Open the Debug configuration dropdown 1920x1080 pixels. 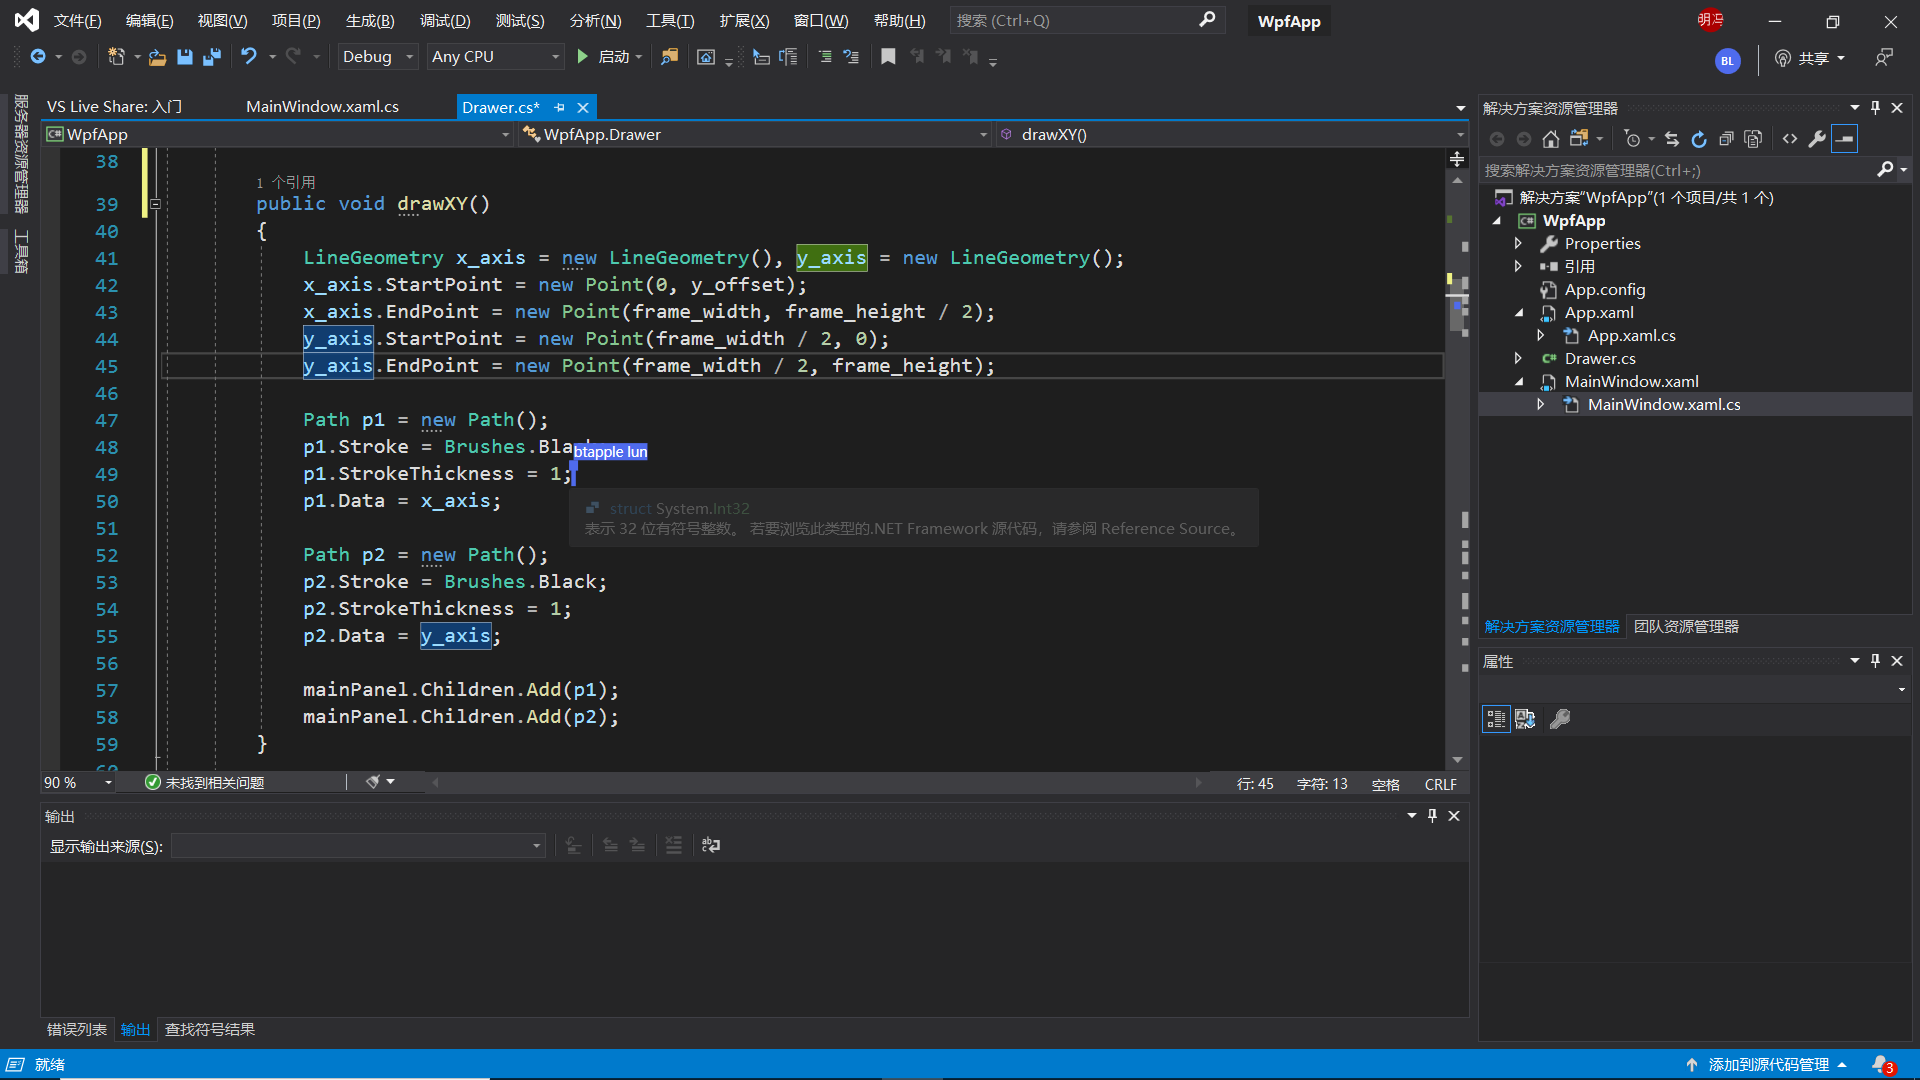pos(377,57)
